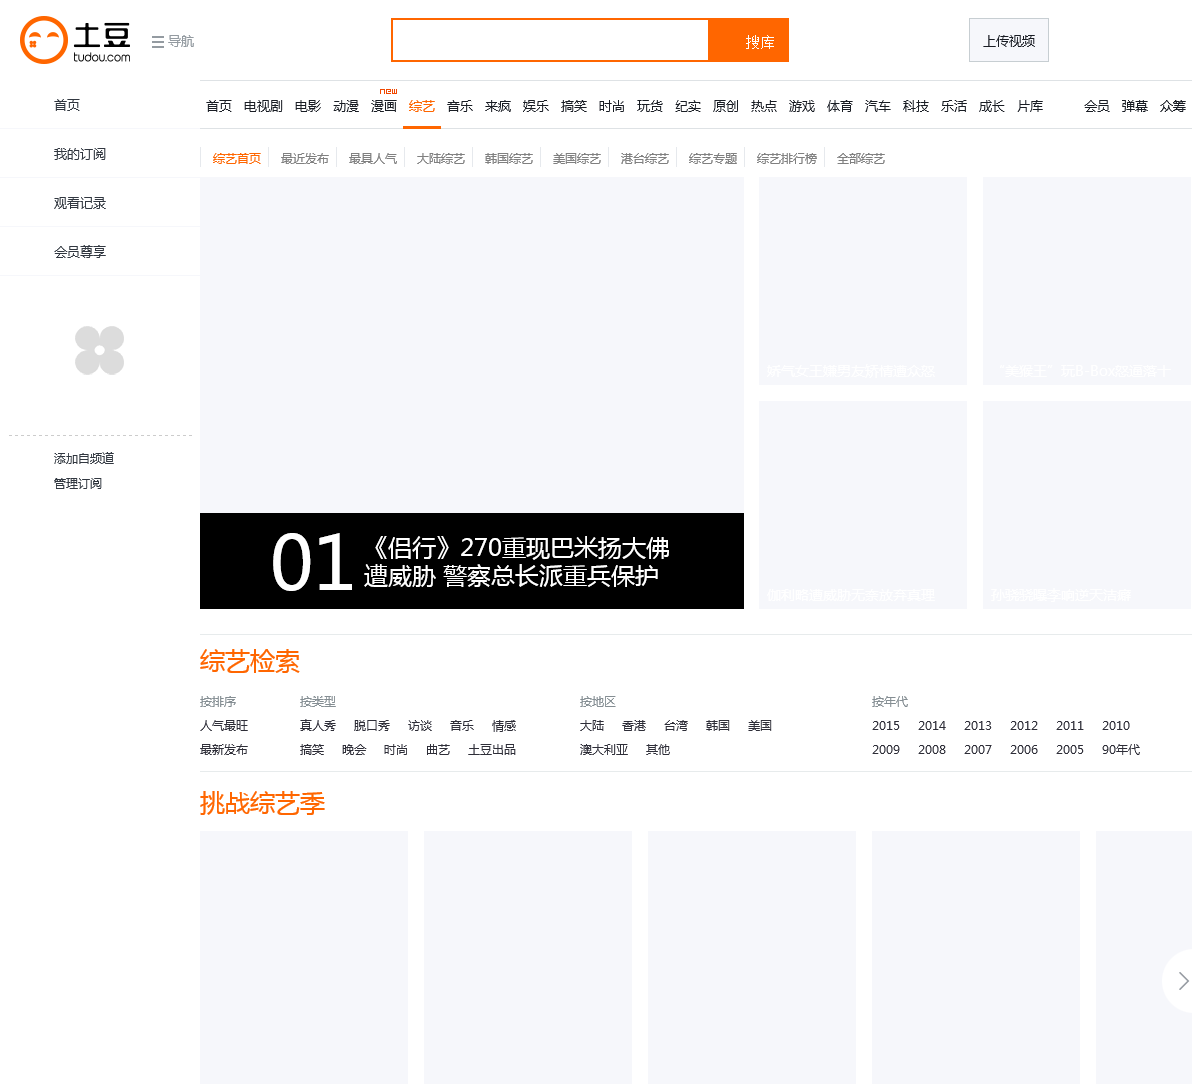Select 综艺专题 sub-tab

[x=713, y=159]
